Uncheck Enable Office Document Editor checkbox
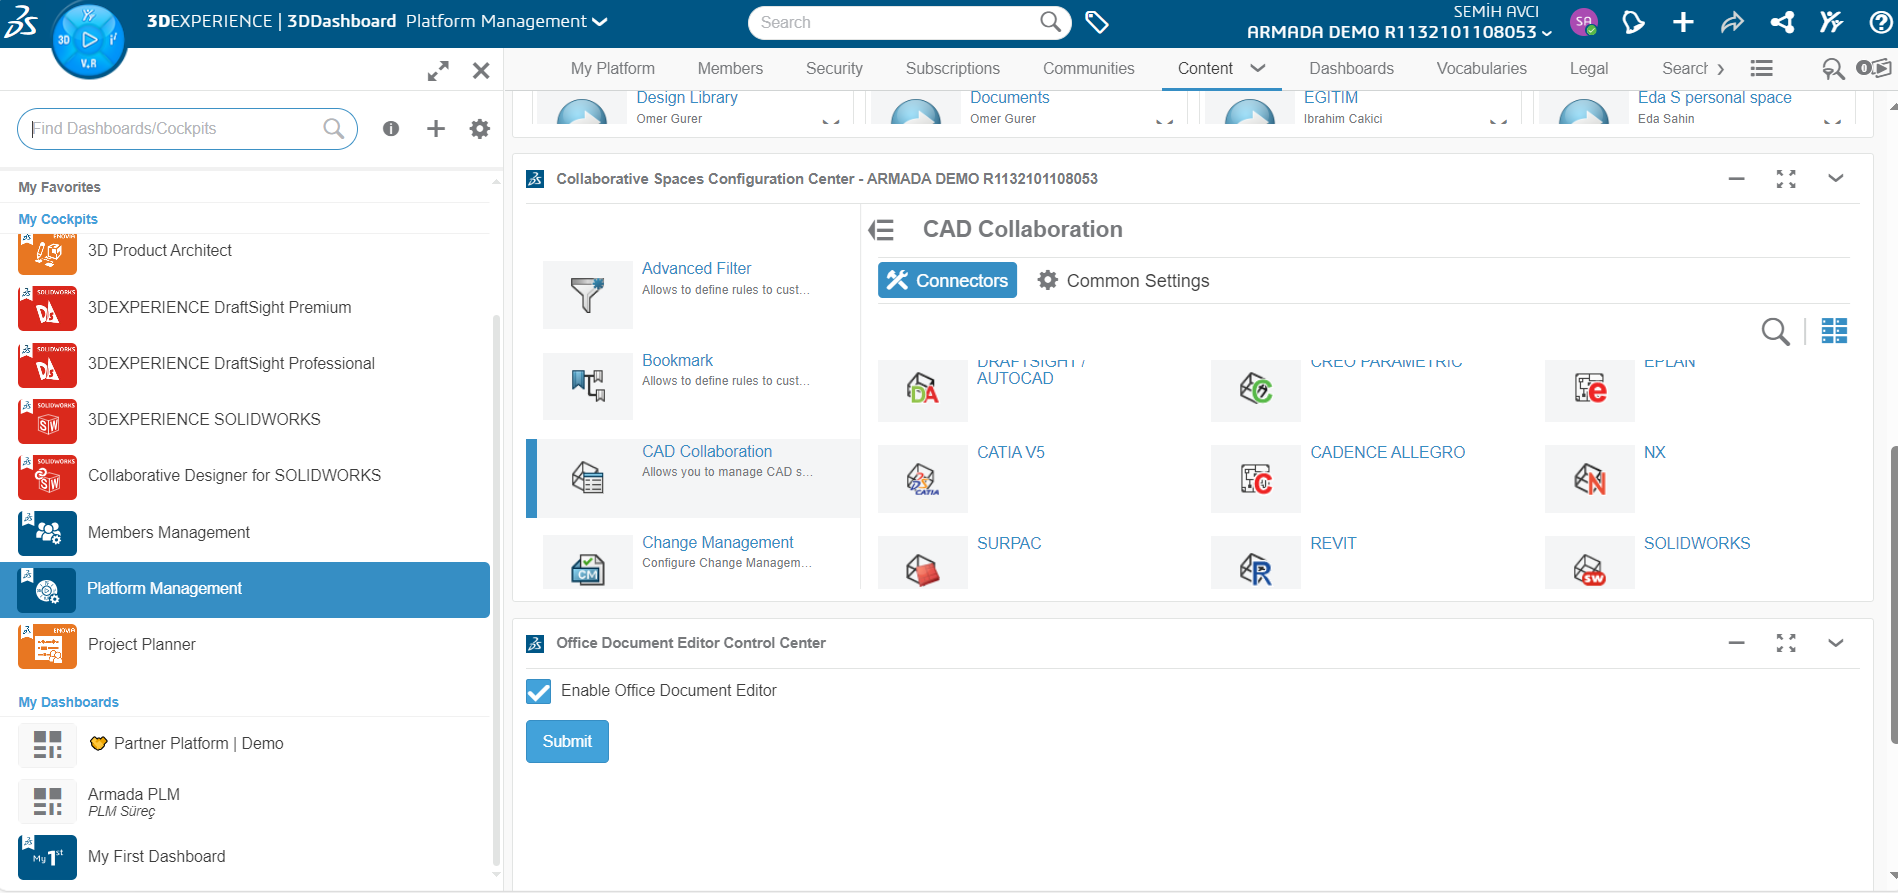This screenshot has height=893, width=1898. tap(538, 691)
